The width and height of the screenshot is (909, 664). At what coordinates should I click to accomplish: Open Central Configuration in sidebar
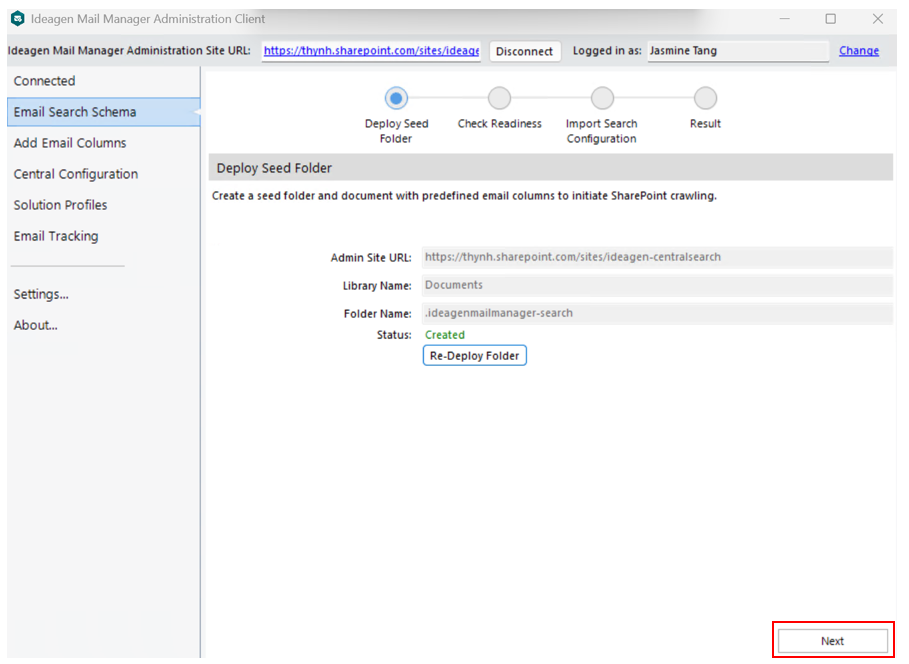click(76, 174)
